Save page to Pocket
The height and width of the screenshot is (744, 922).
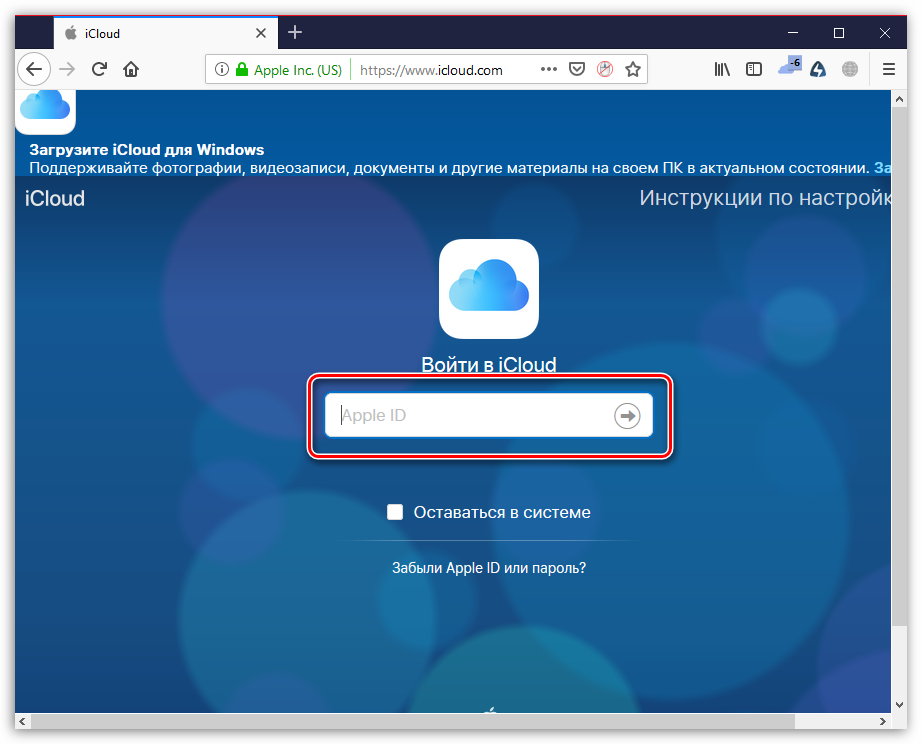[577, 69]
